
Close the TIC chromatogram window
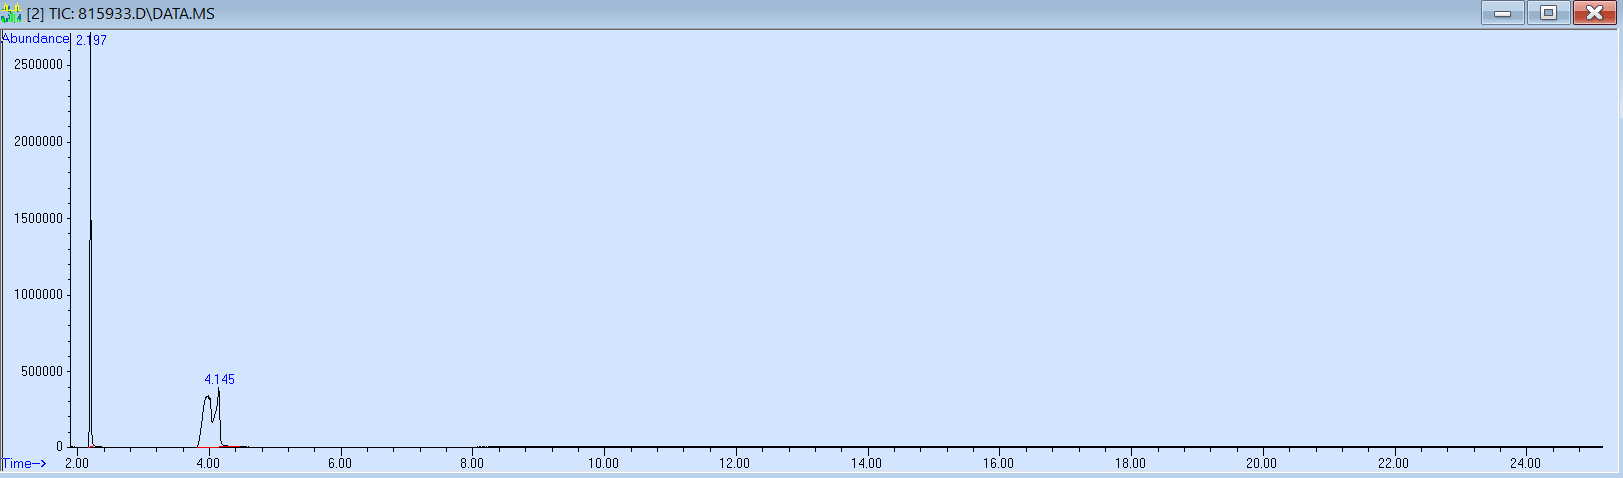1594,13
